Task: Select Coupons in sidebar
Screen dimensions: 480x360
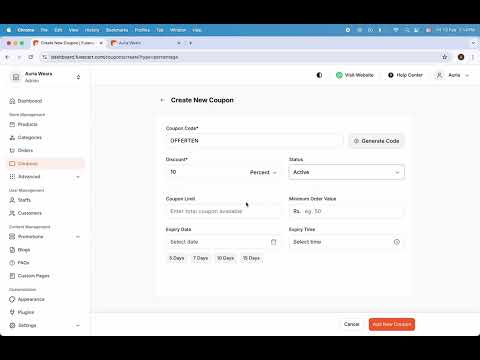Action: pos(45,163)
